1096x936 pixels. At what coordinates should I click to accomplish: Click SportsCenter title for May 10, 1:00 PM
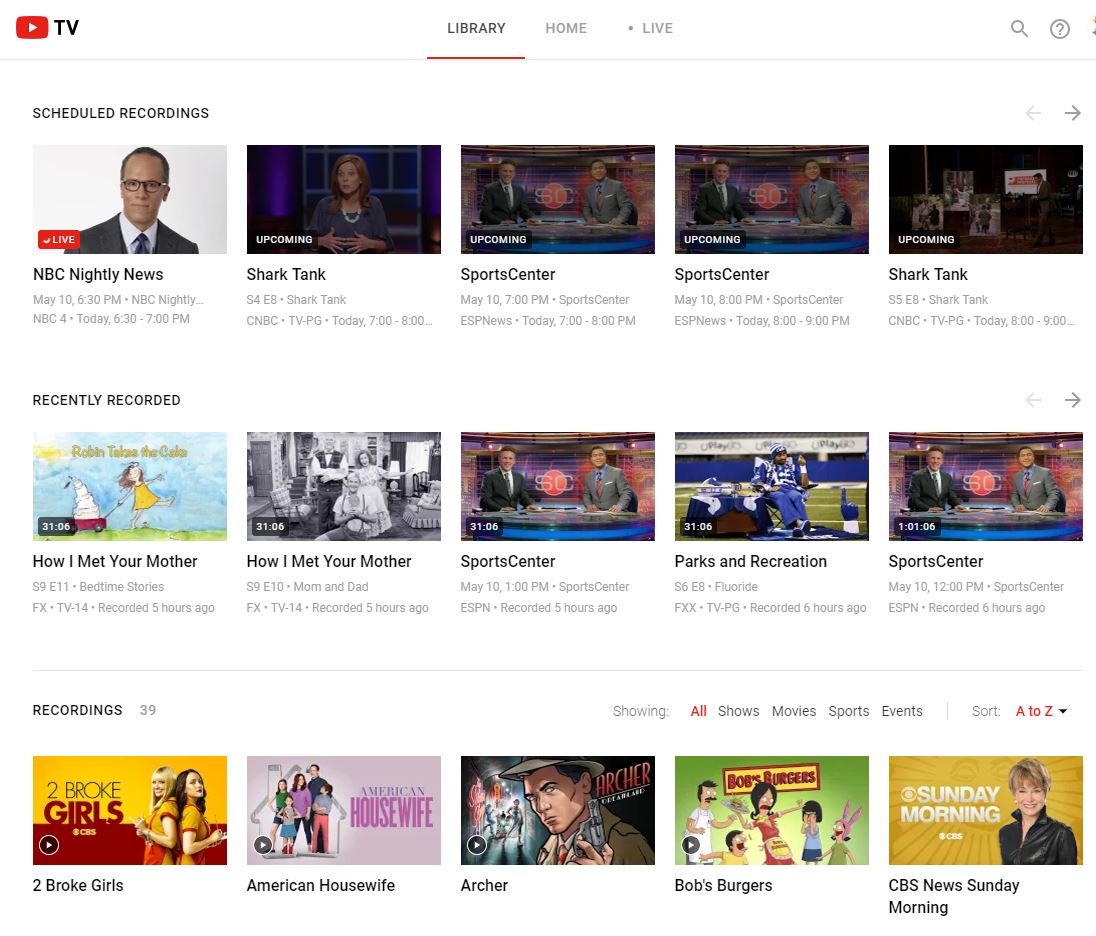pos(508,561)
